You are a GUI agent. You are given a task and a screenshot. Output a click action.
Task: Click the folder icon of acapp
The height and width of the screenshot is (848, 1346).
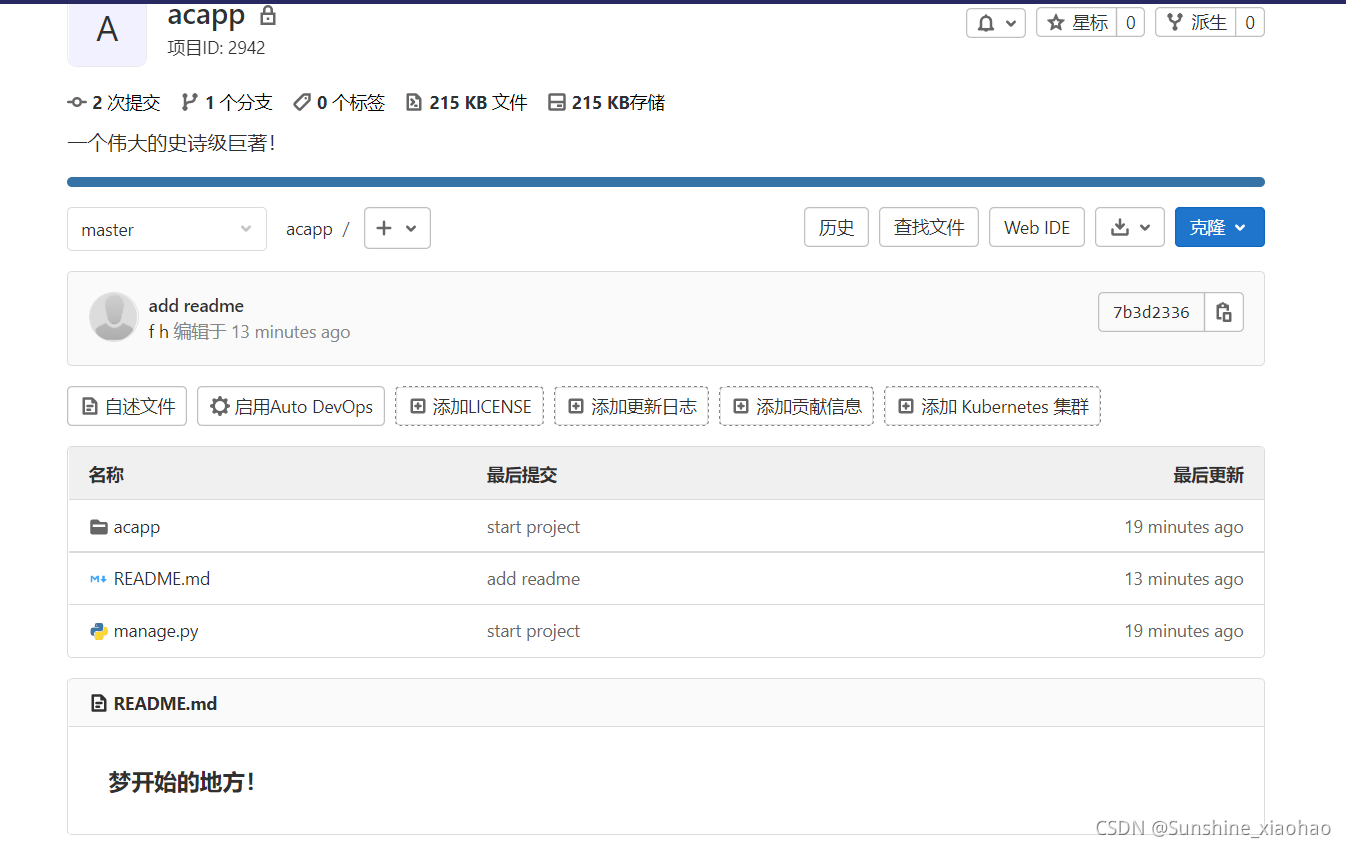99,527
